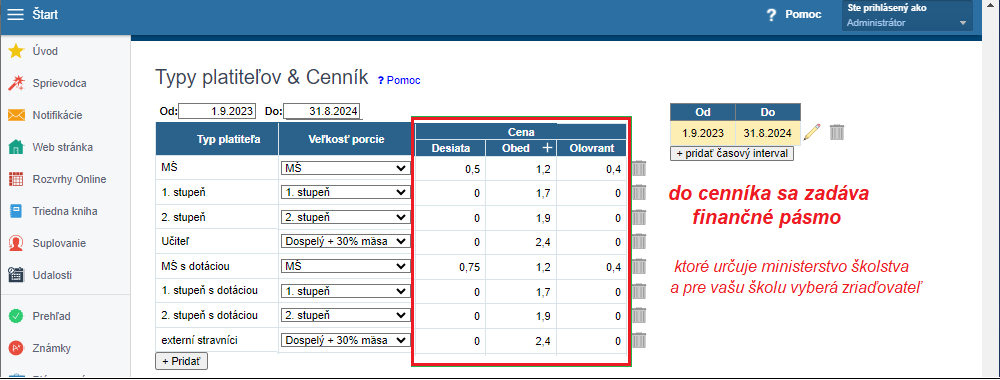The image size is (1000, 380).
Task: Remove the Učiteľ row with its trash icon
Action: pos(639,241)
